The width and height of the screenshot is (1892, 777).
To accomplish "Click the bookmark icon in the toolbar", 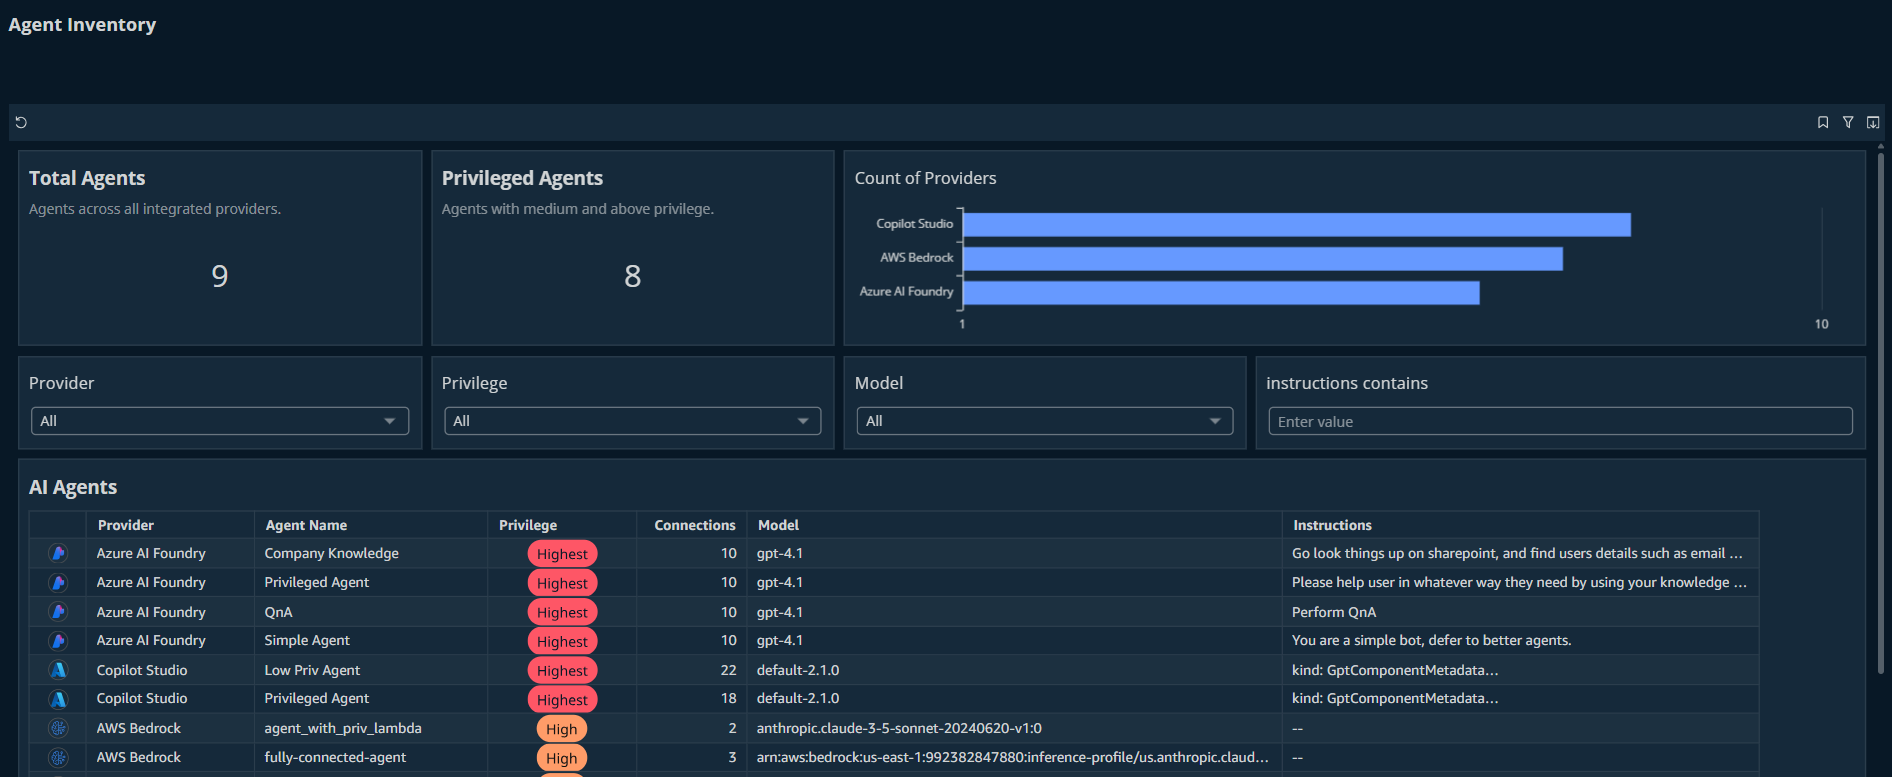I will 1823,122.
